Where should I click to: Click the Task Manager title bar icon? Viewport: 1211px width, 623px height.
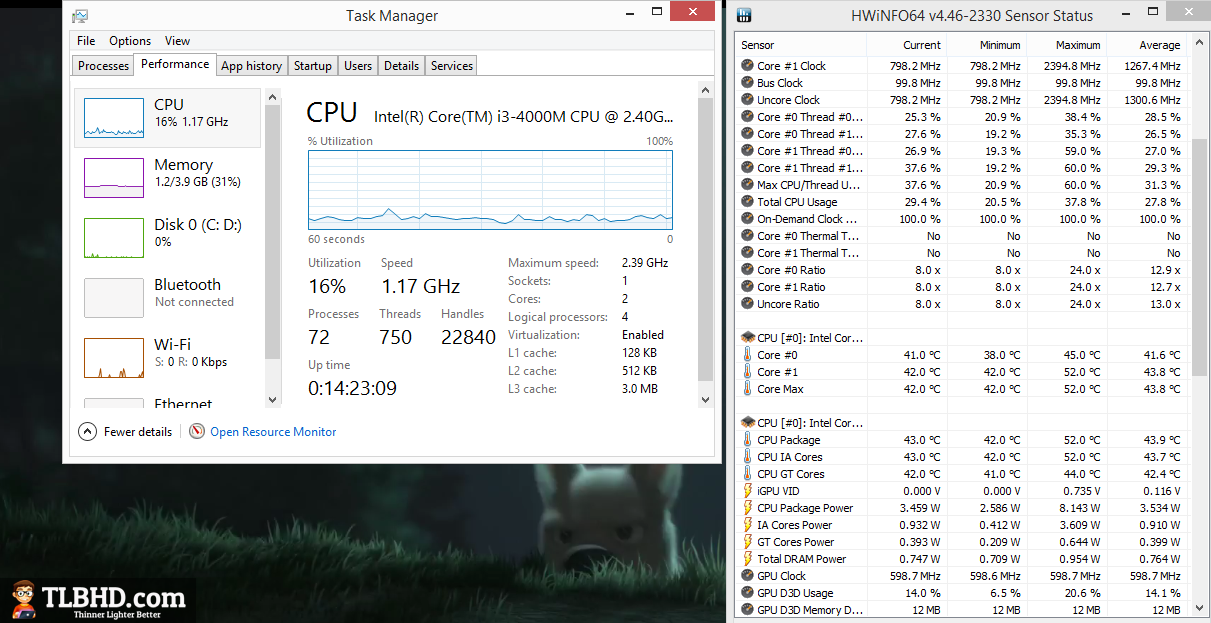80,15
